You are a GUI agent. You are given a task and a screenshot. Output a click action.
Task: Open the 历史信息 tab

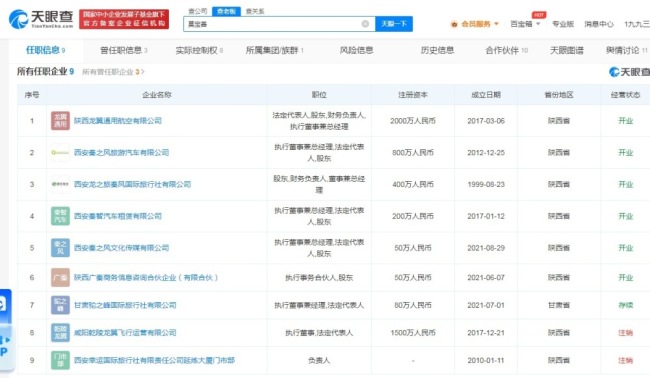pos(437,50)
